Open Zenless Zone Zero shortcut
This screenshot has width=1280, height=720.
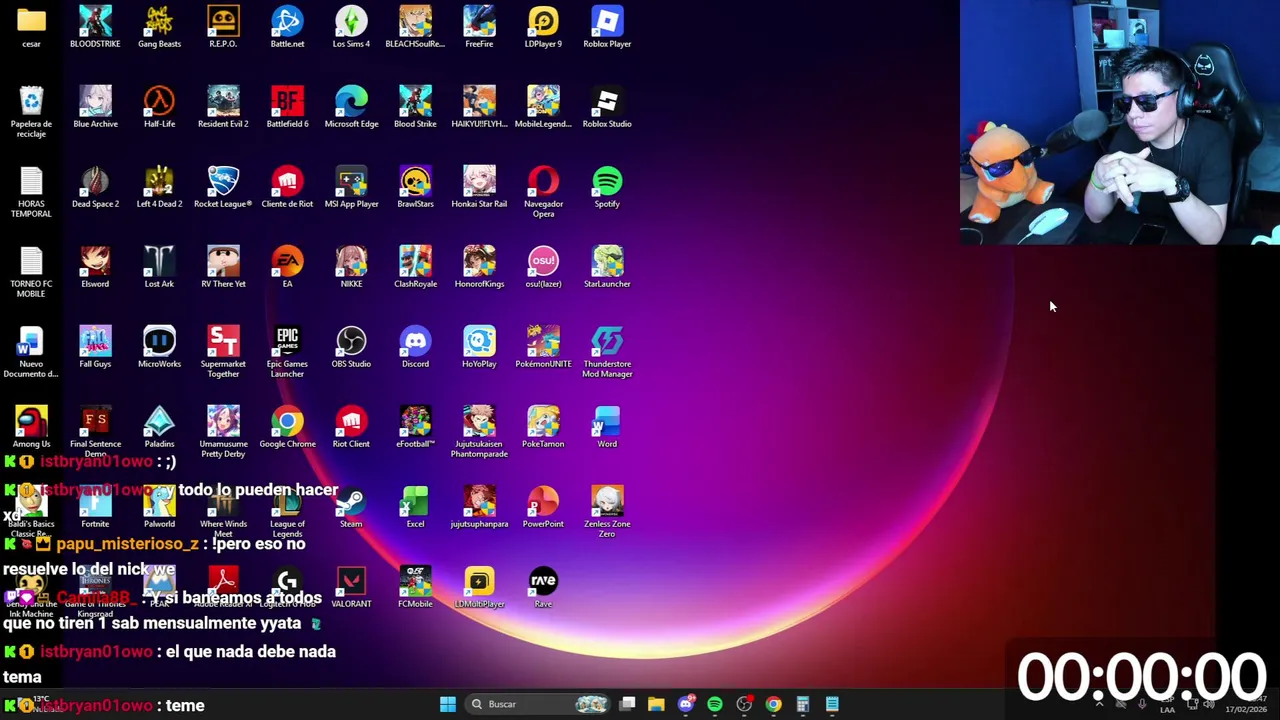[607, 512]
